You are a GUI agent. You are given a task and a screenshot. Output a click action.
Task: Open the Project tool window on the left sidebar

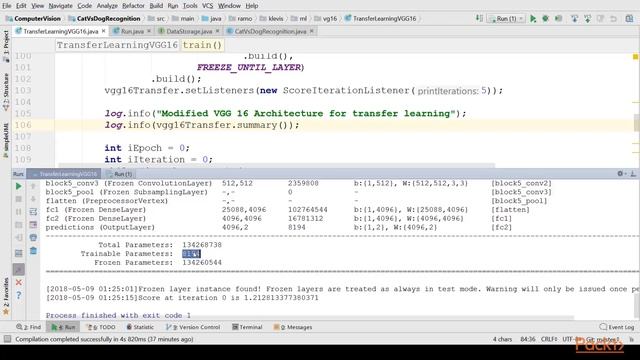coord(6,46)
